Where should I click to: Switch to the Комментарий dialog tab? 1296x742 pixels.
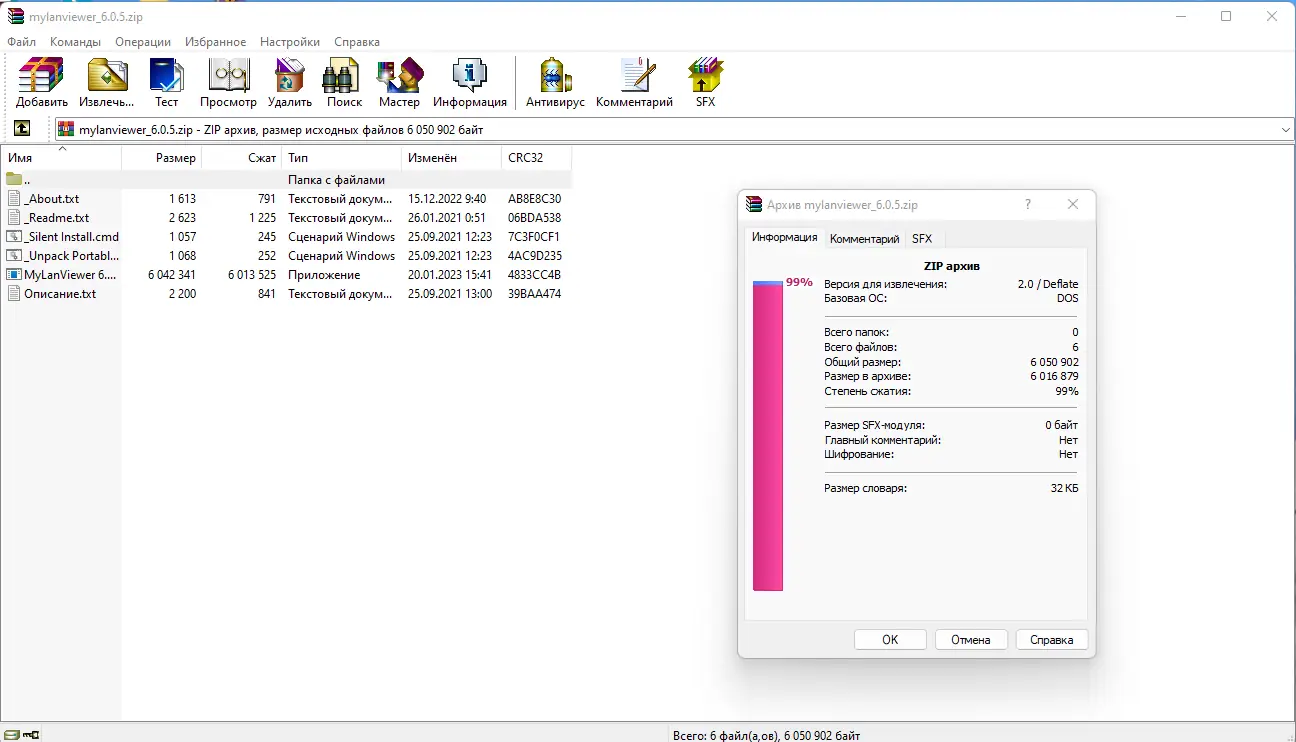point(864,239)
